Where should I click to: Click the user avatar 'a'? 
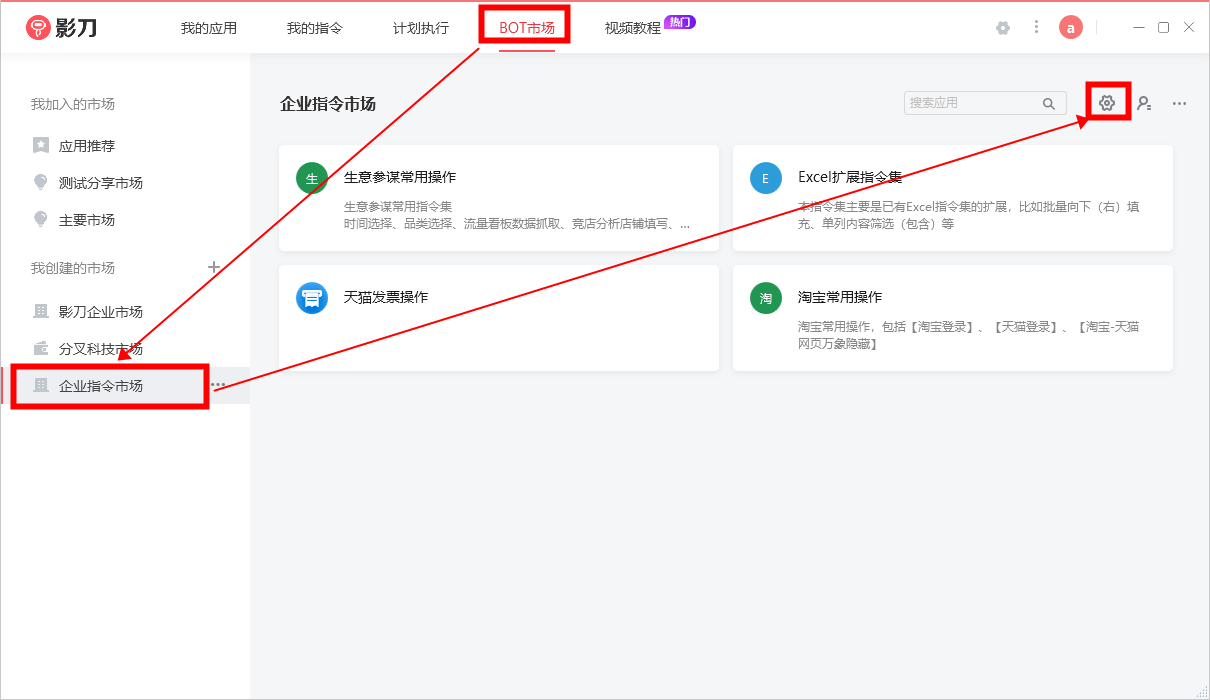click(x=1071, y=28)
